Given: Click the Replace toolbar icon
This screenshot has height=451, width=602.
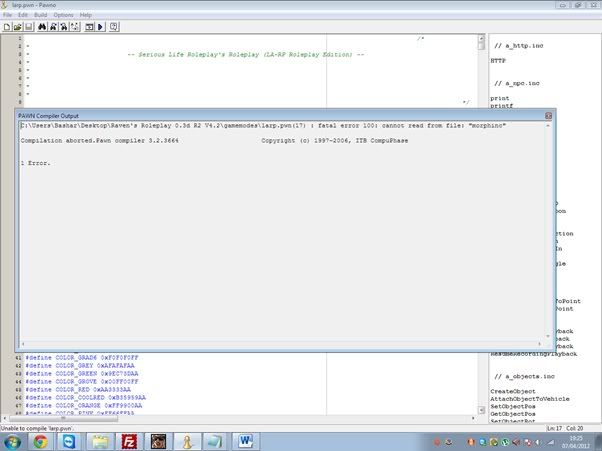Looking at the screenshot, I should click(x=75, y=27).
